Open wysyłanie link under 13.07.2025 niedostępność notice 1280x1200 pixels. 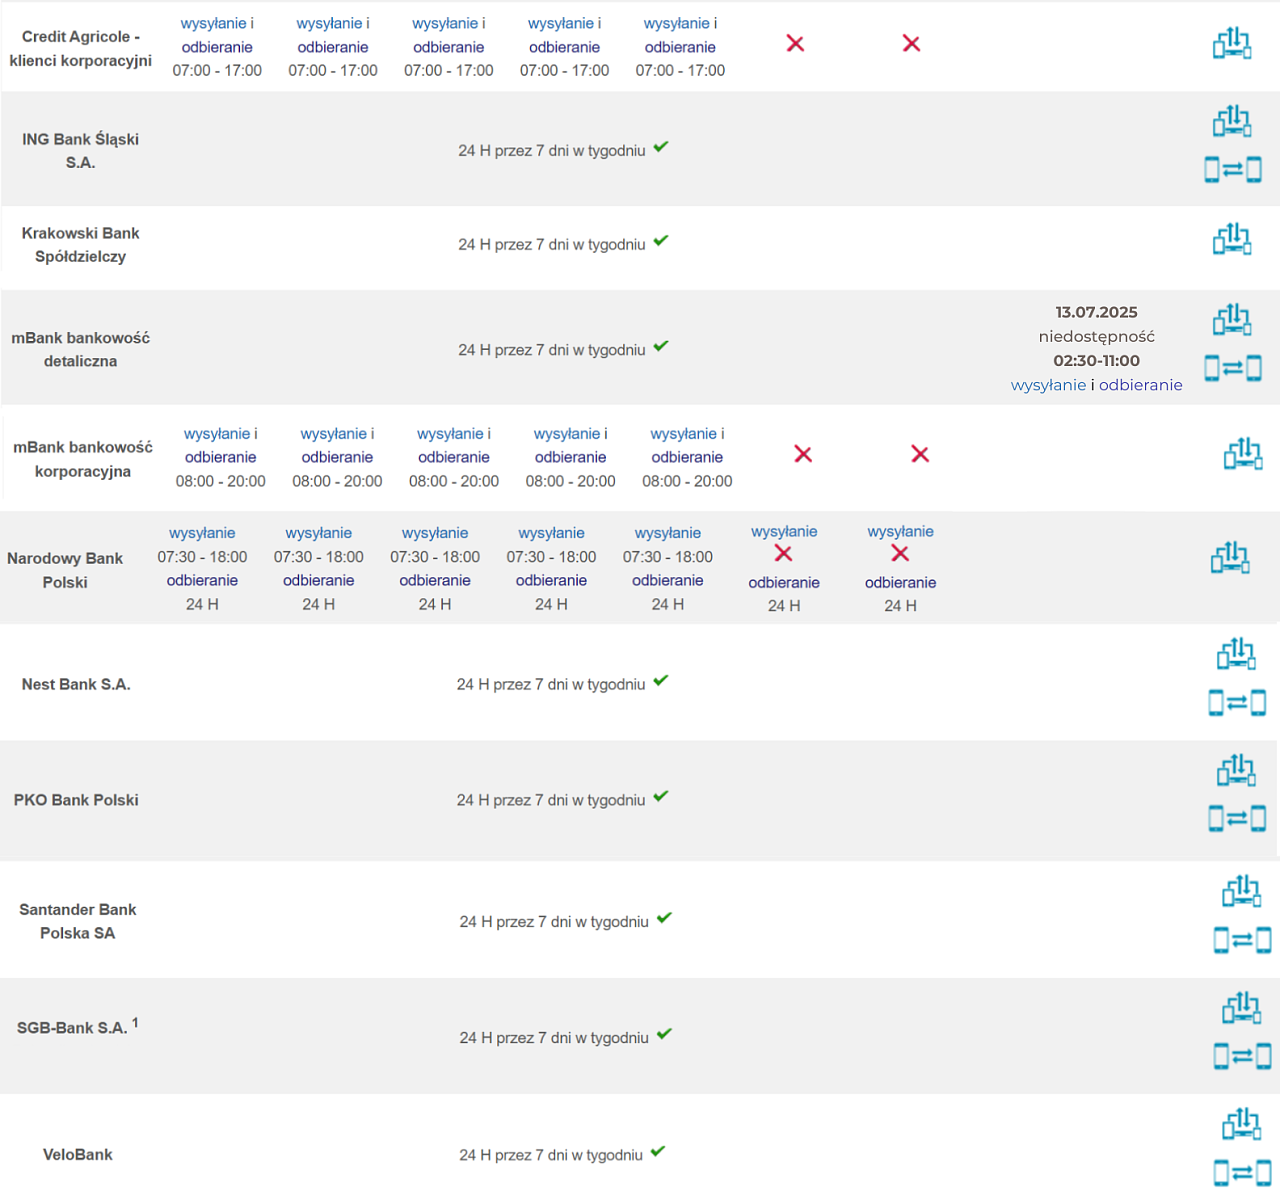point(1048,385)
